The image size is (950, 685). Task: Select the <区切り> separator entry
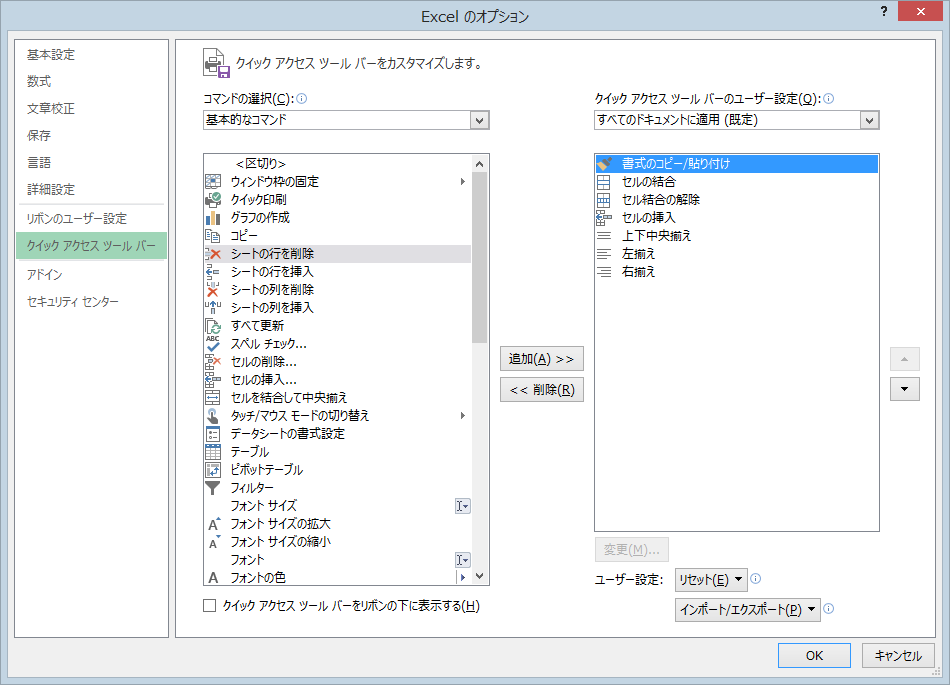337,164
